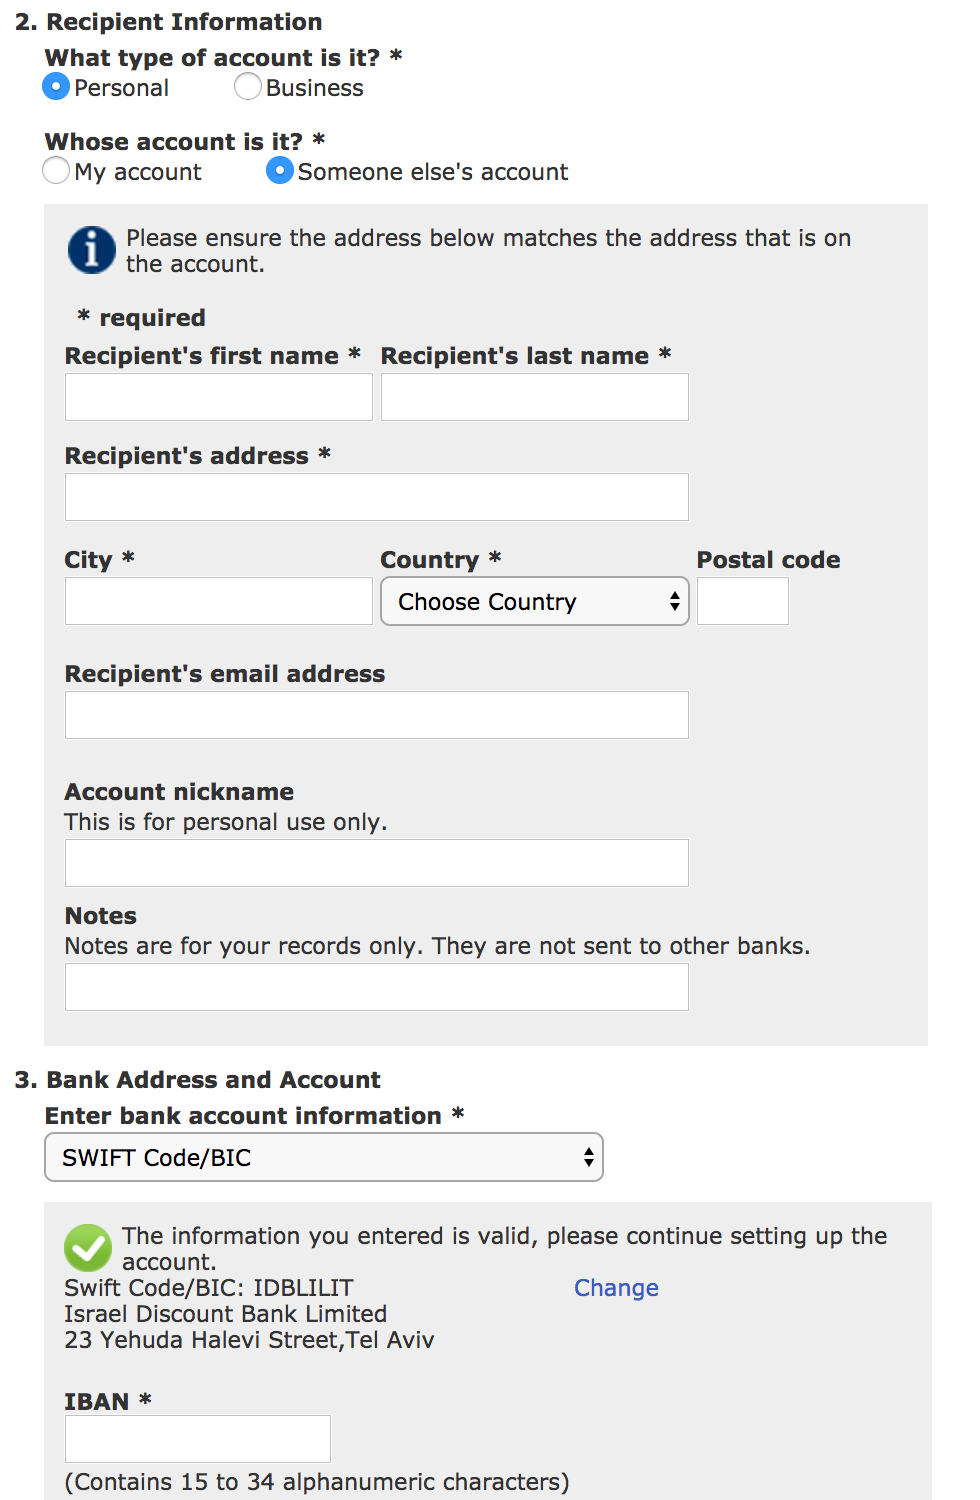Select the Business account type
This screenshot has height=1500, width=980.
click(x=248, y=87)
